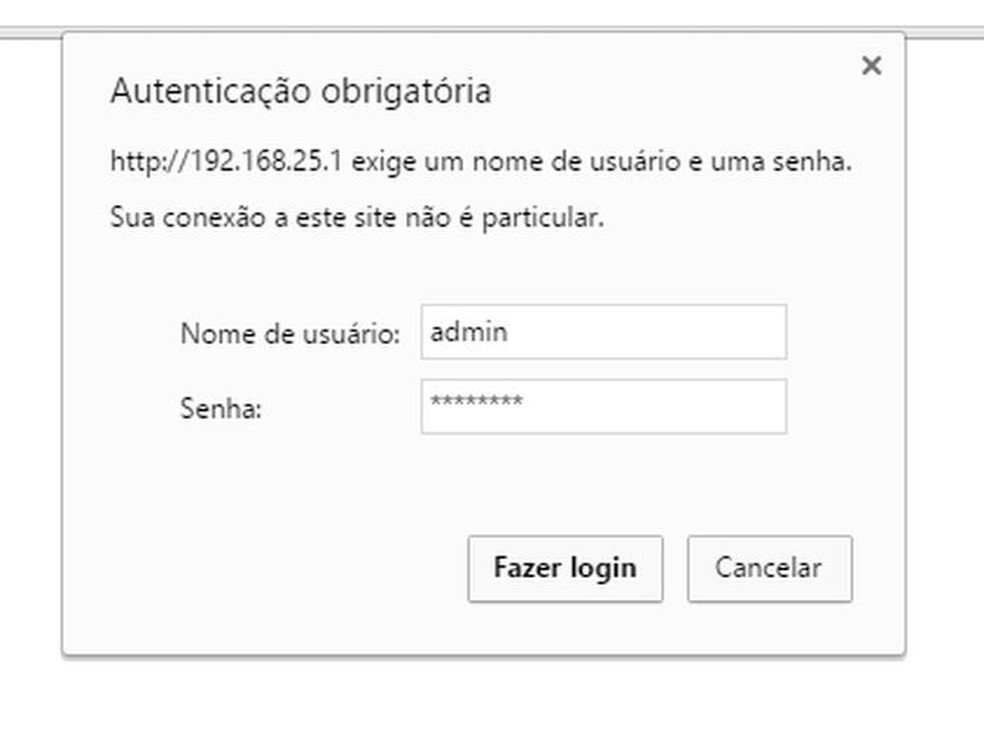
Task: Click the masked asterisks in the password field
Action: pyautogui.click(x=476, y=403)
